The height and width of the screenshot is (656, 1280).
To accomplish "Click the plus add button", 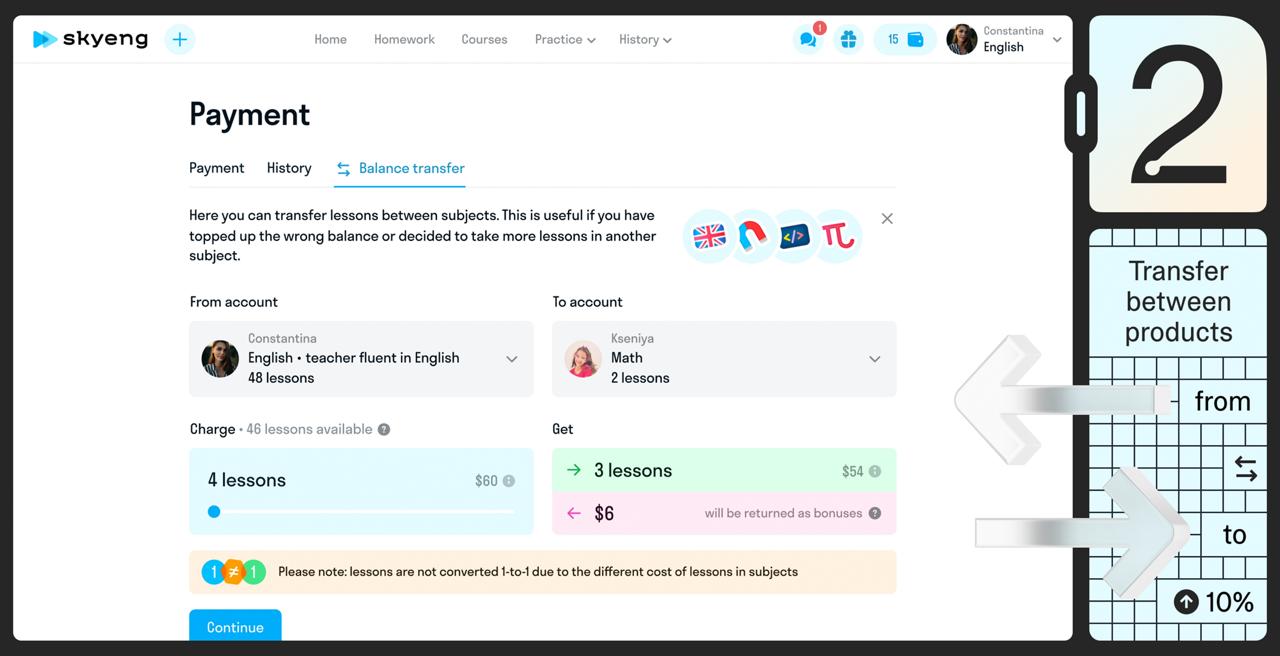I will (x=180, y=39).
